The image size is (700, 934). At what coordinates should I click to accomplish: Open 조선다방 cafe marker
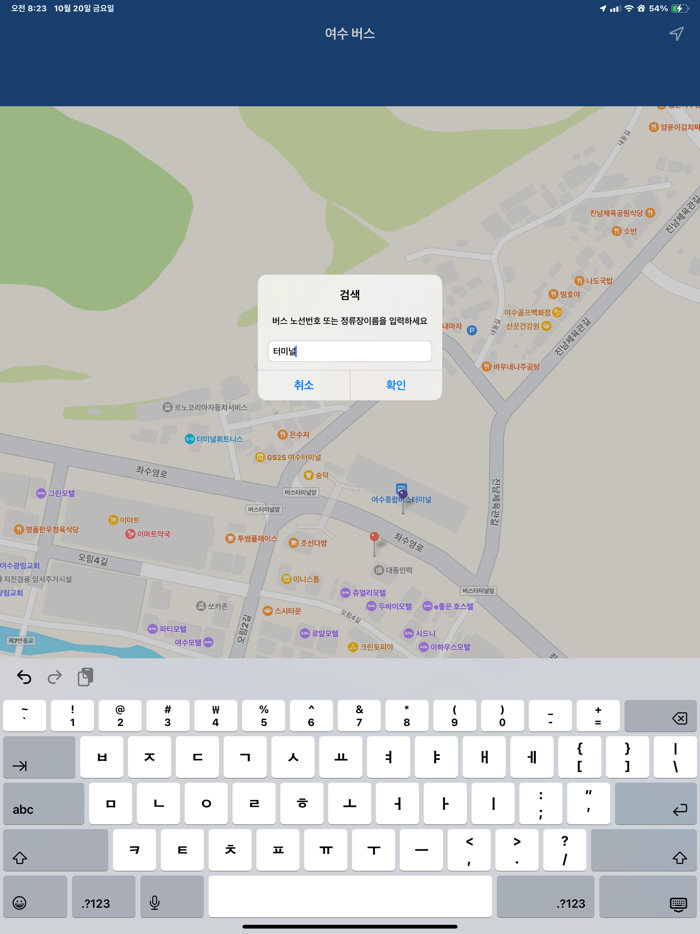[307, 543]
